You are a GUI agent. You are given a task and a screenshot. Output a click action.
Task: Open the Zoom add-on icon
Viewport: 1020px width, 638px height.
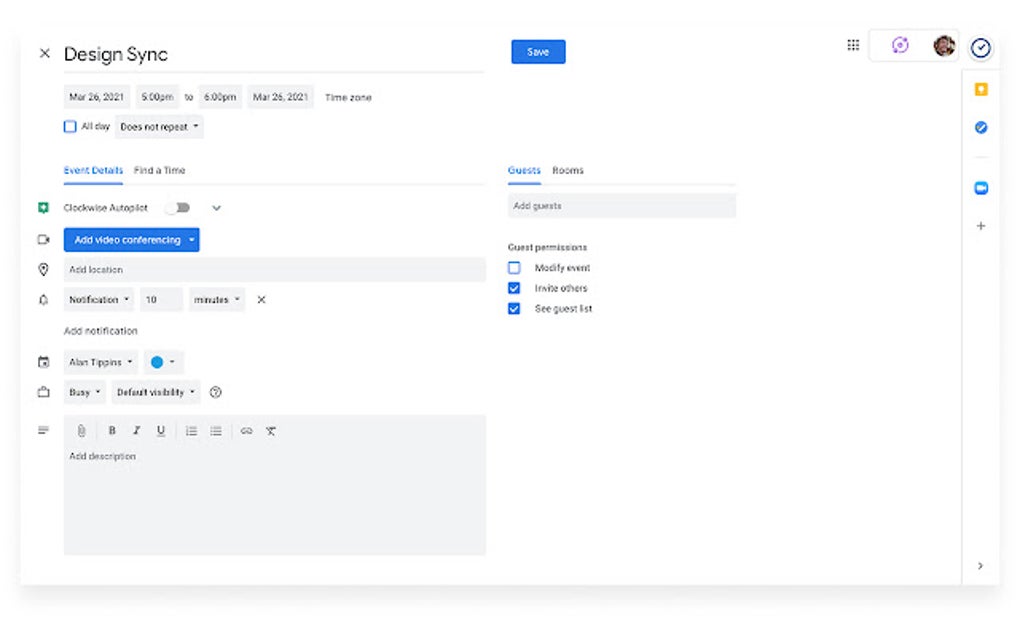pos(981,188)
